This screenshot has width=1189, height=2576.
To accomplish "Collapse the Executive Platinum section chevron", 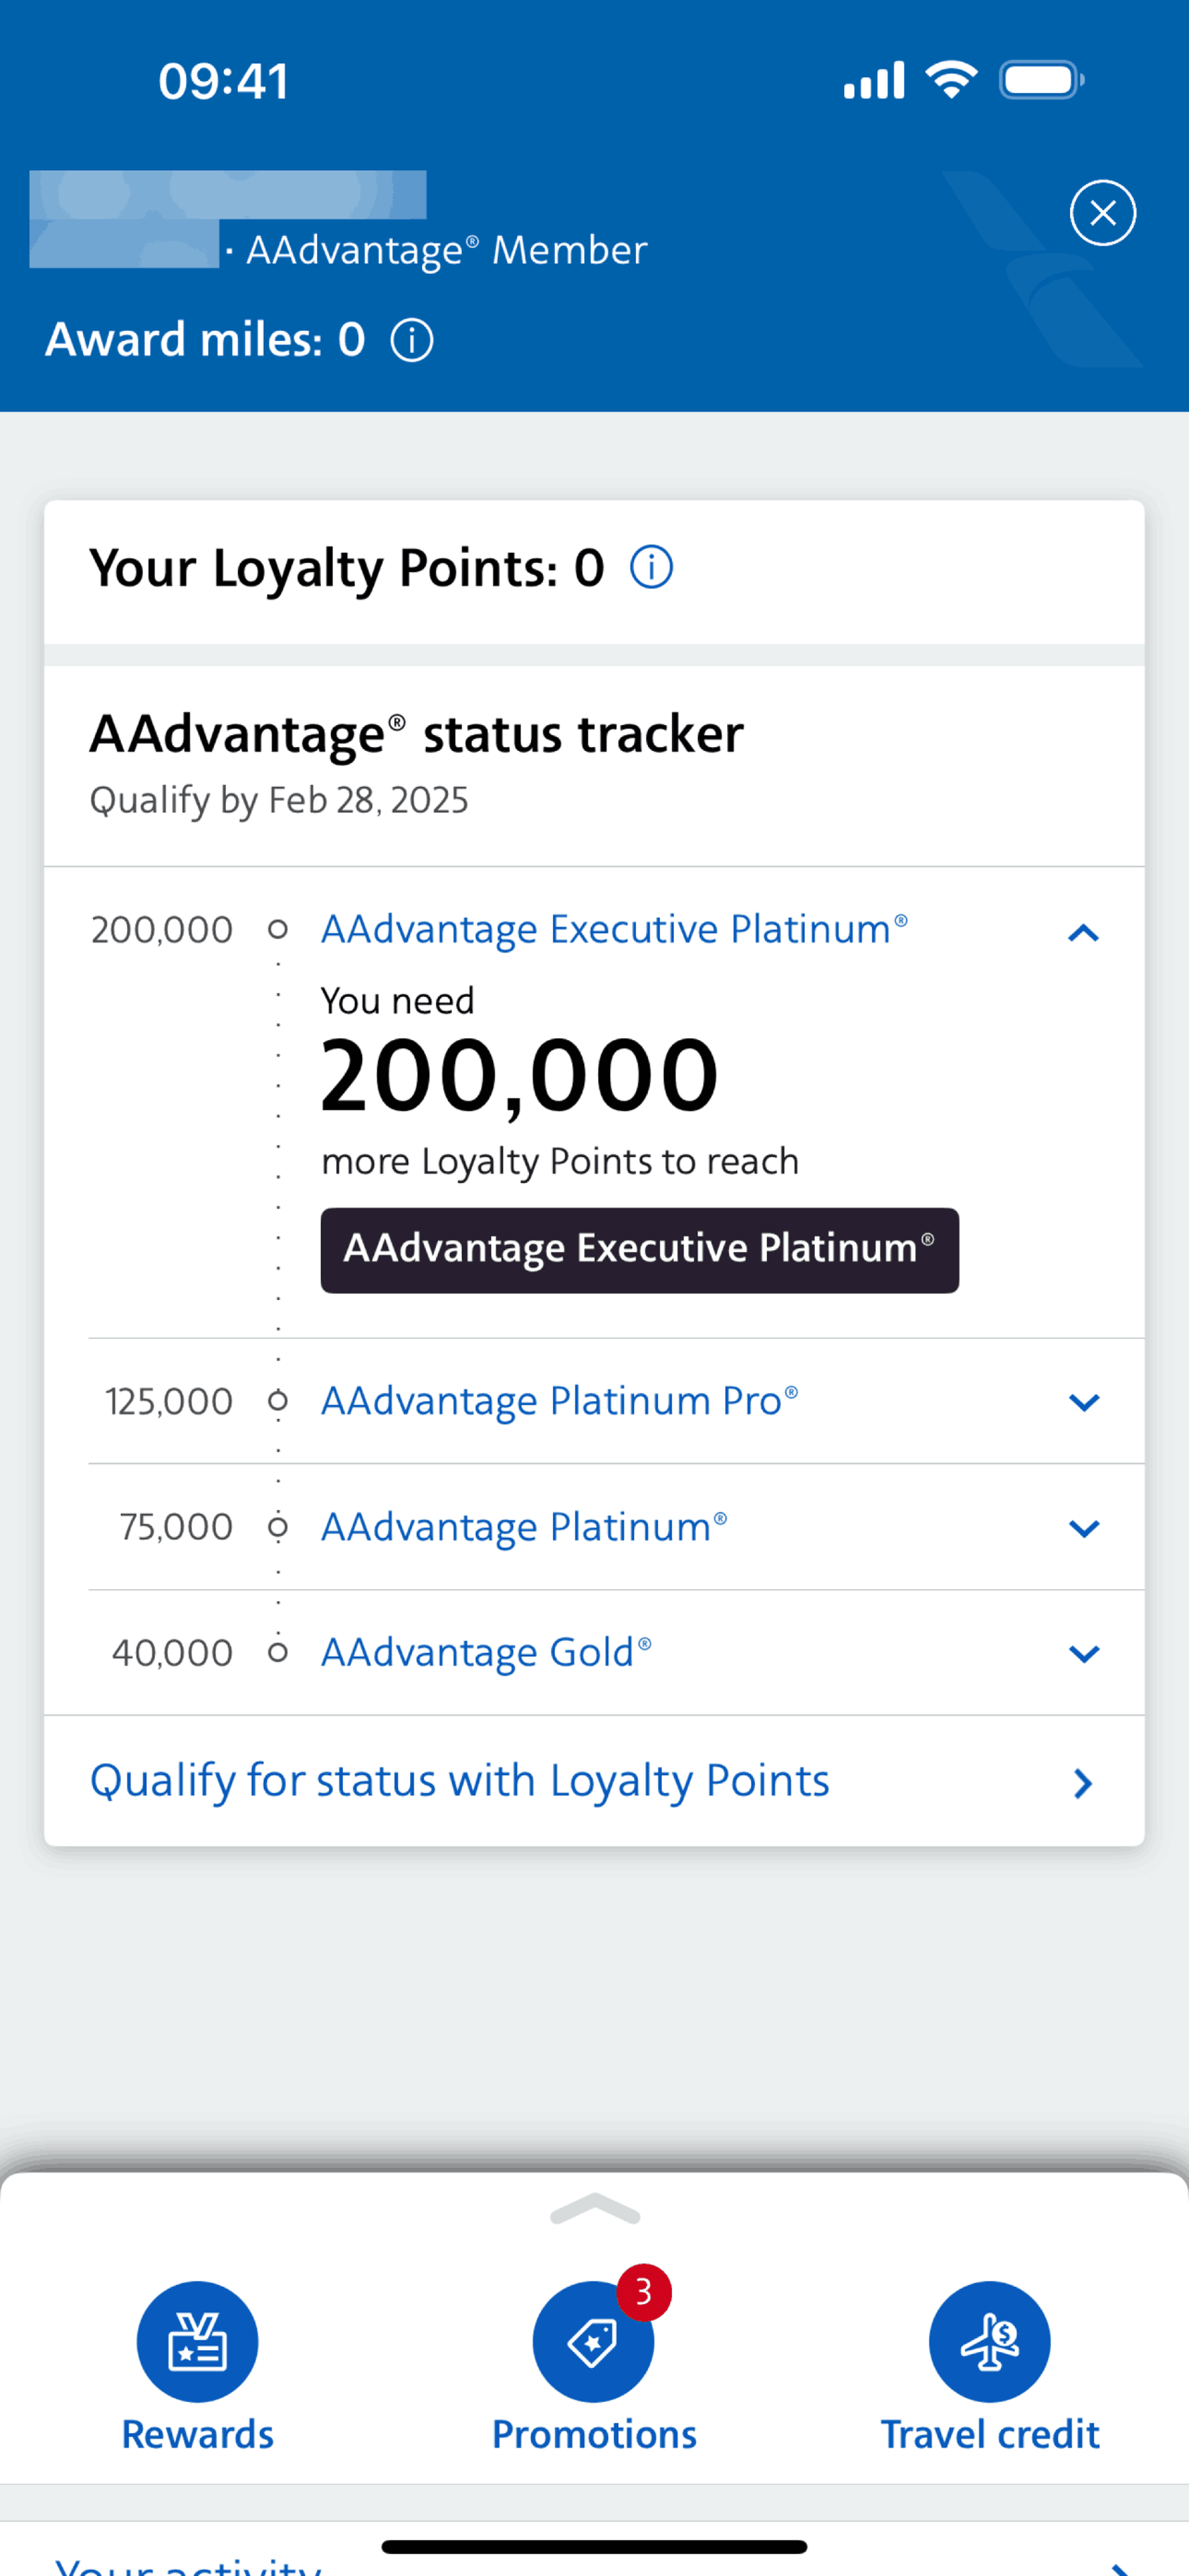I will [1083, 933].
